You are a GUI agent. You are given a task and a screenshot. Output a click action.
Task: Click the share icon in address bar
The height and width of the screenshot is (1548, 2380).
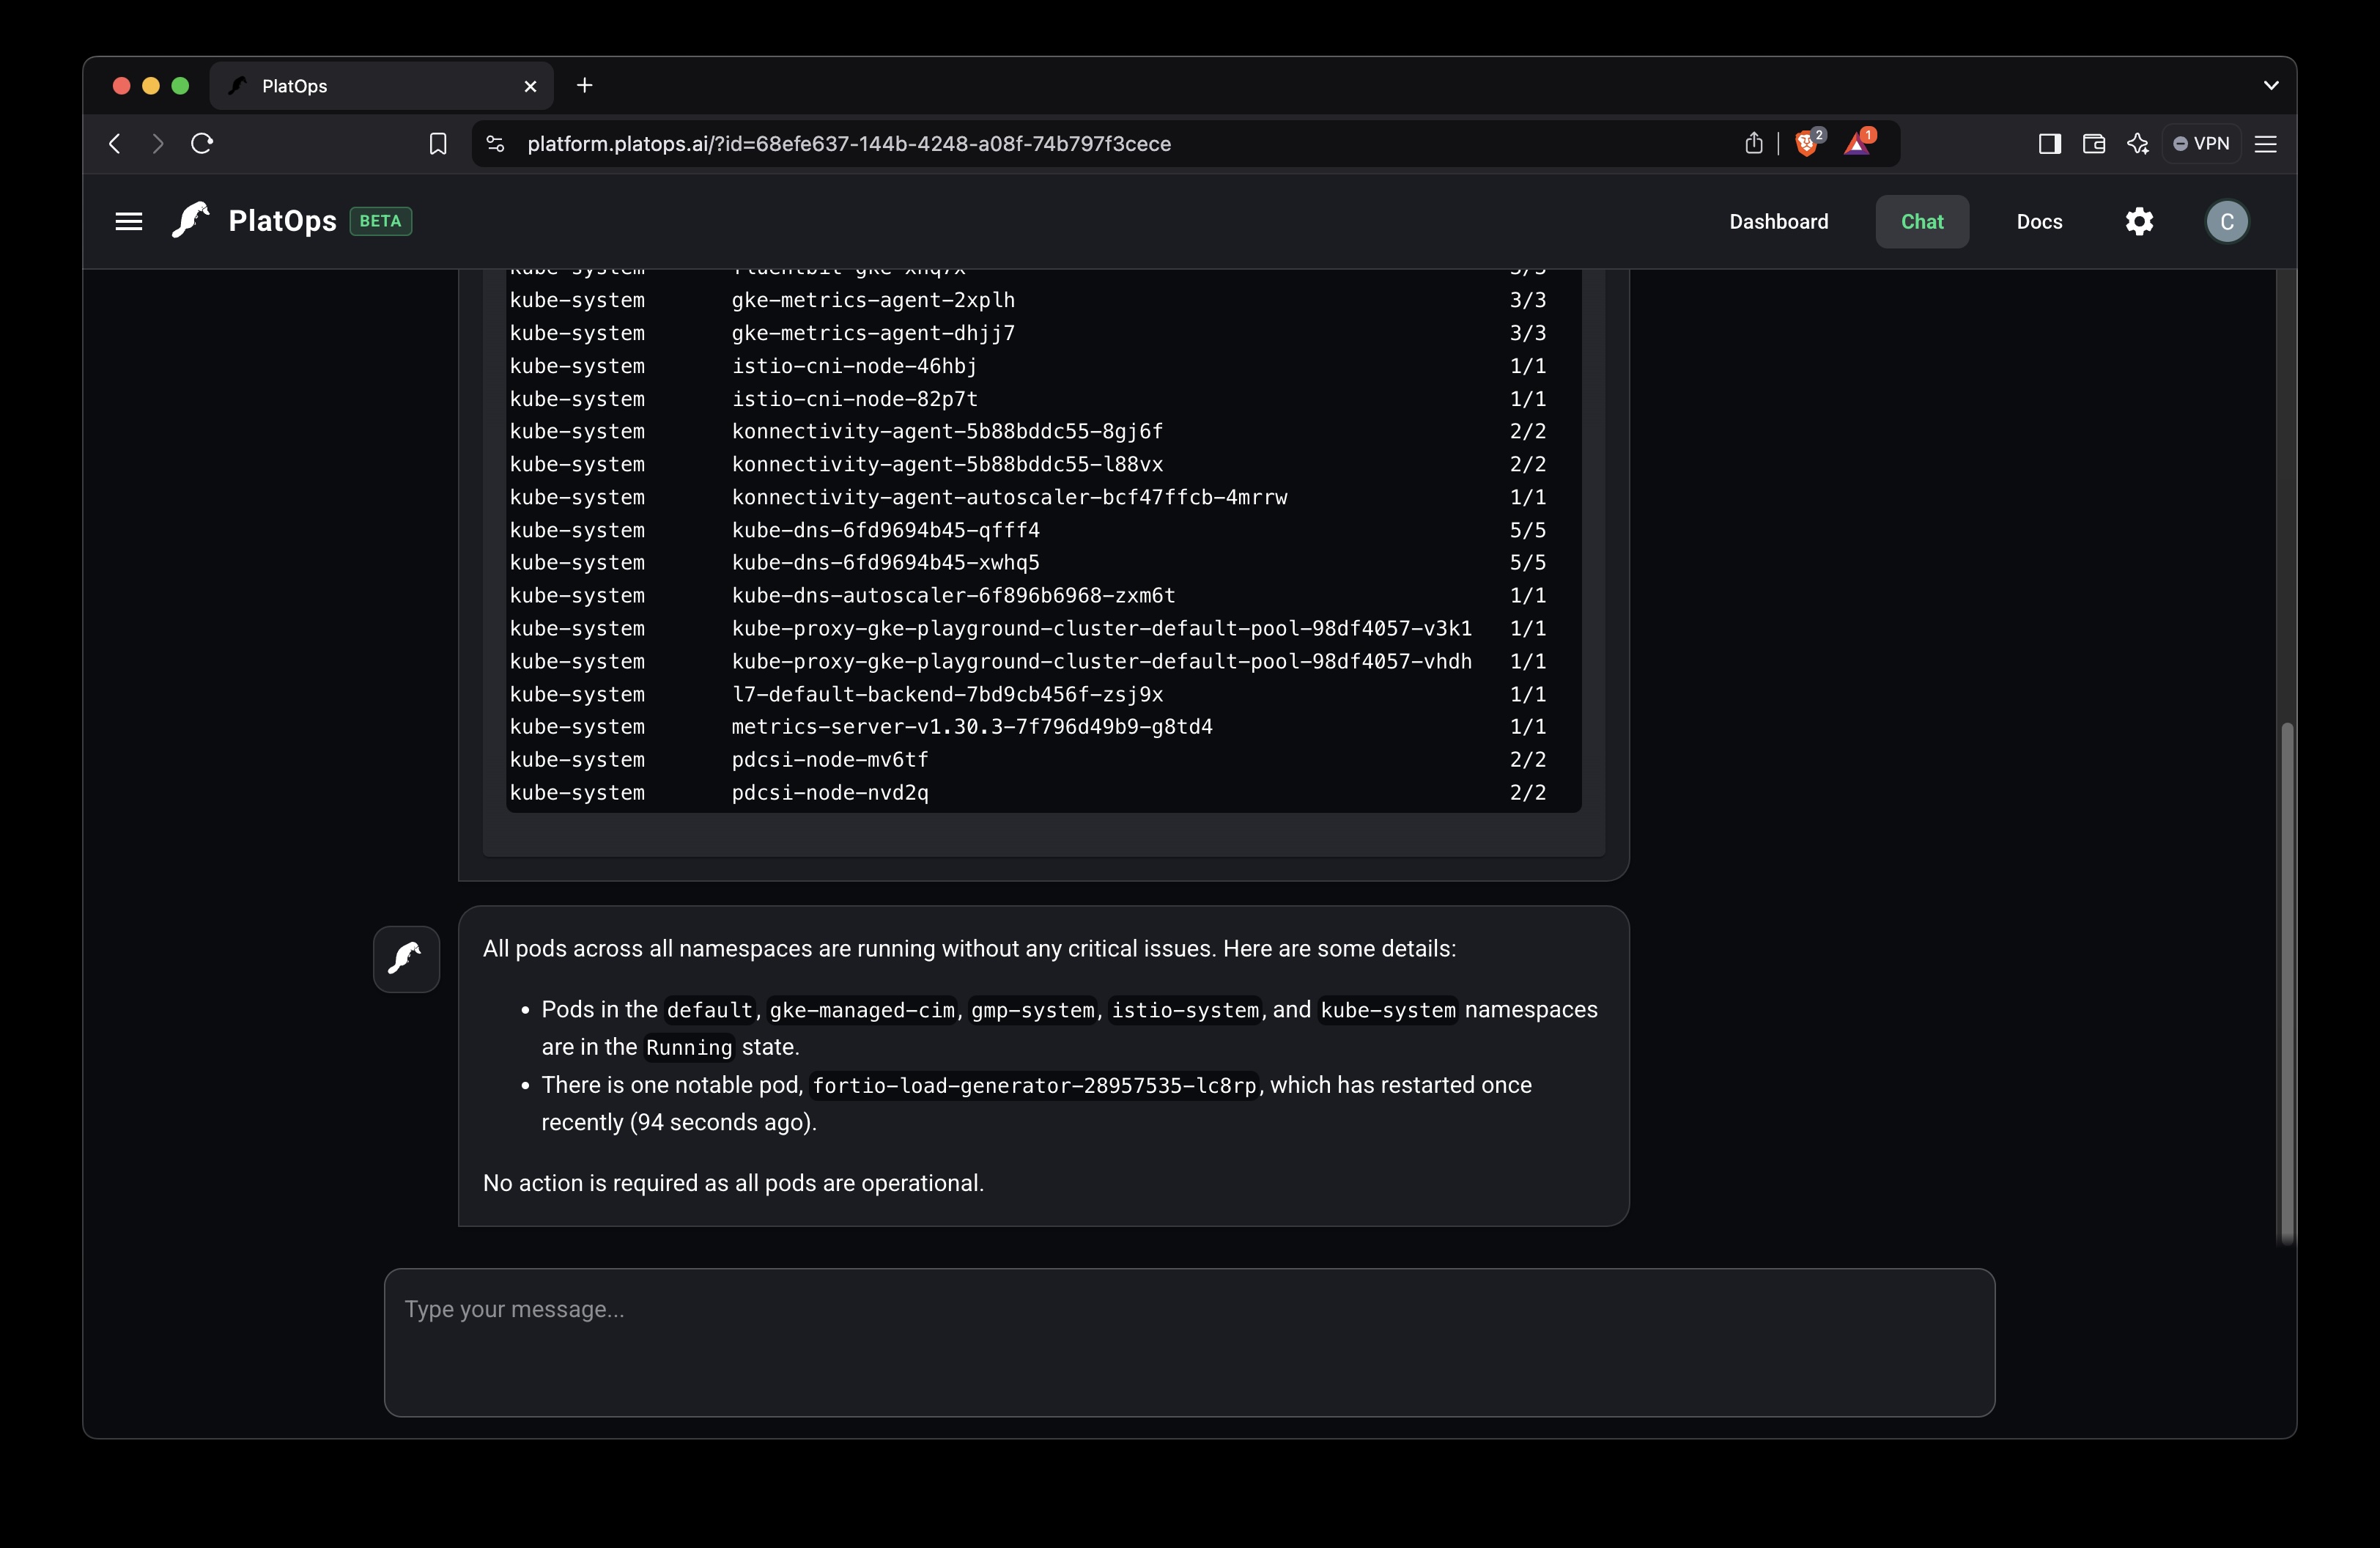tap(1753, 143)
